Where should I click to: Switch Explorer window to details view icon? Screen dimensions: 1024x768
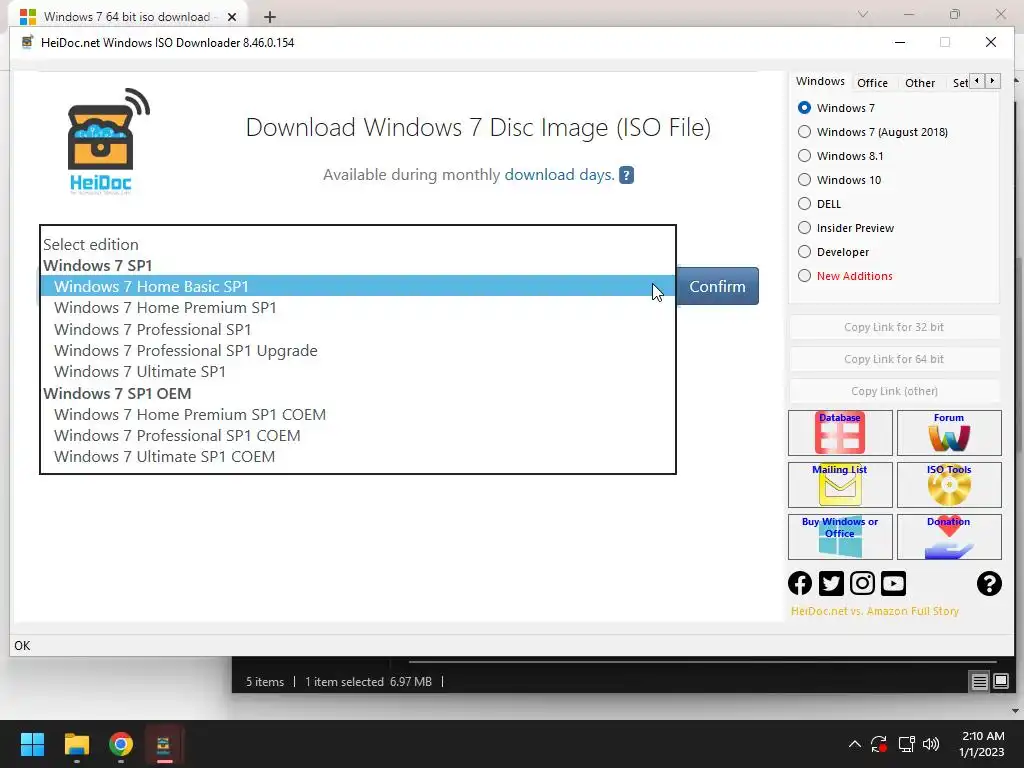[x=980, y=682]
